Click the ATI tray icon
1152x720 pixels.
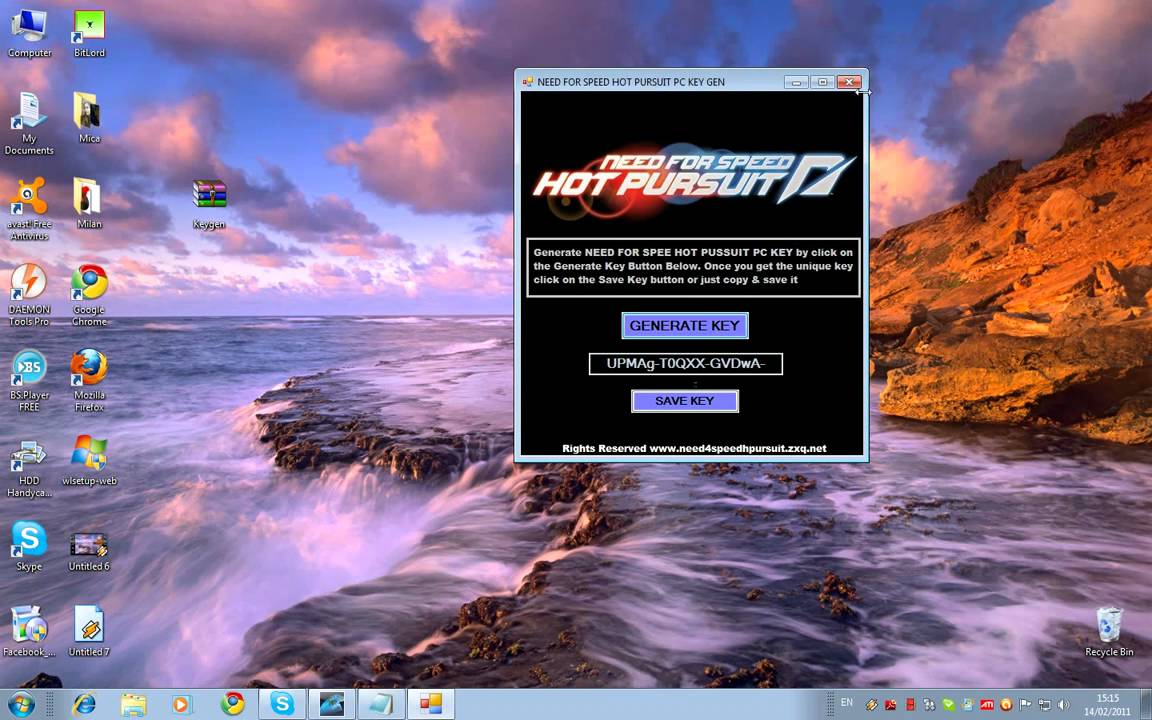[987, 705]
